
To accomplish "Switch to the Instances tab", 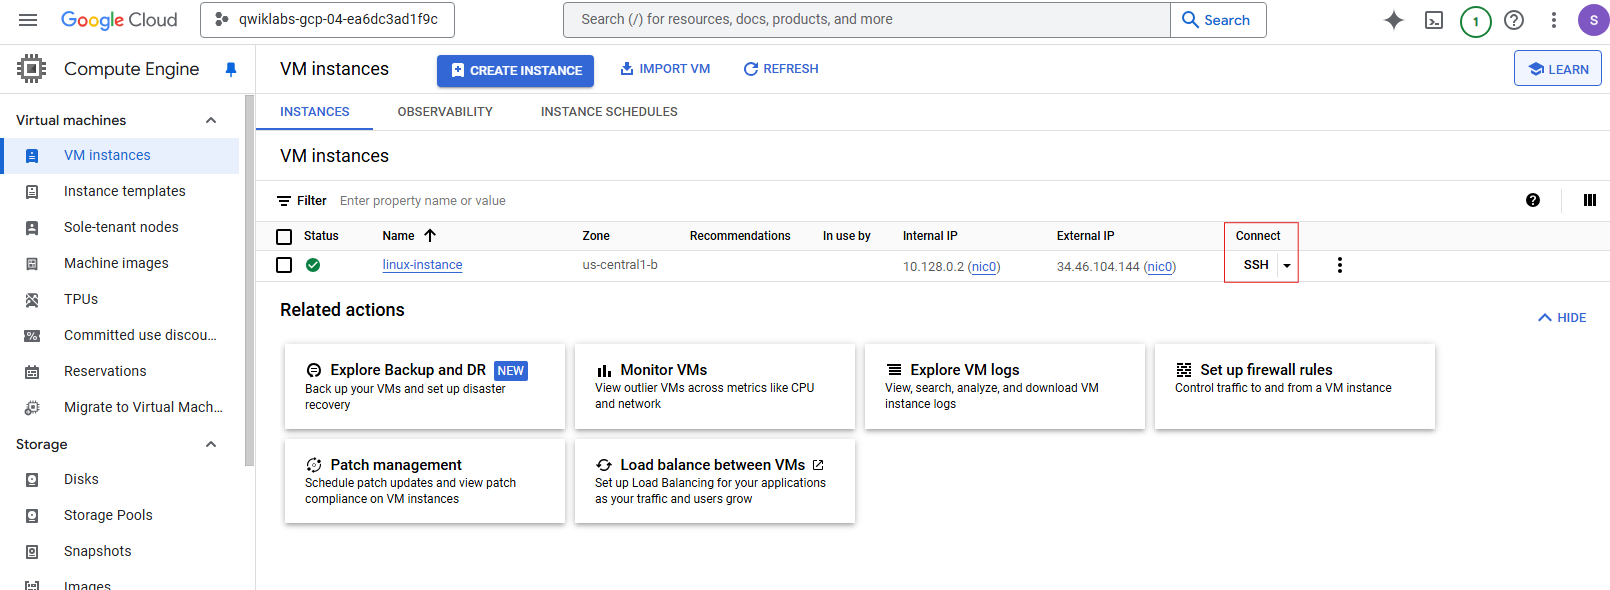I will (315, 112).
